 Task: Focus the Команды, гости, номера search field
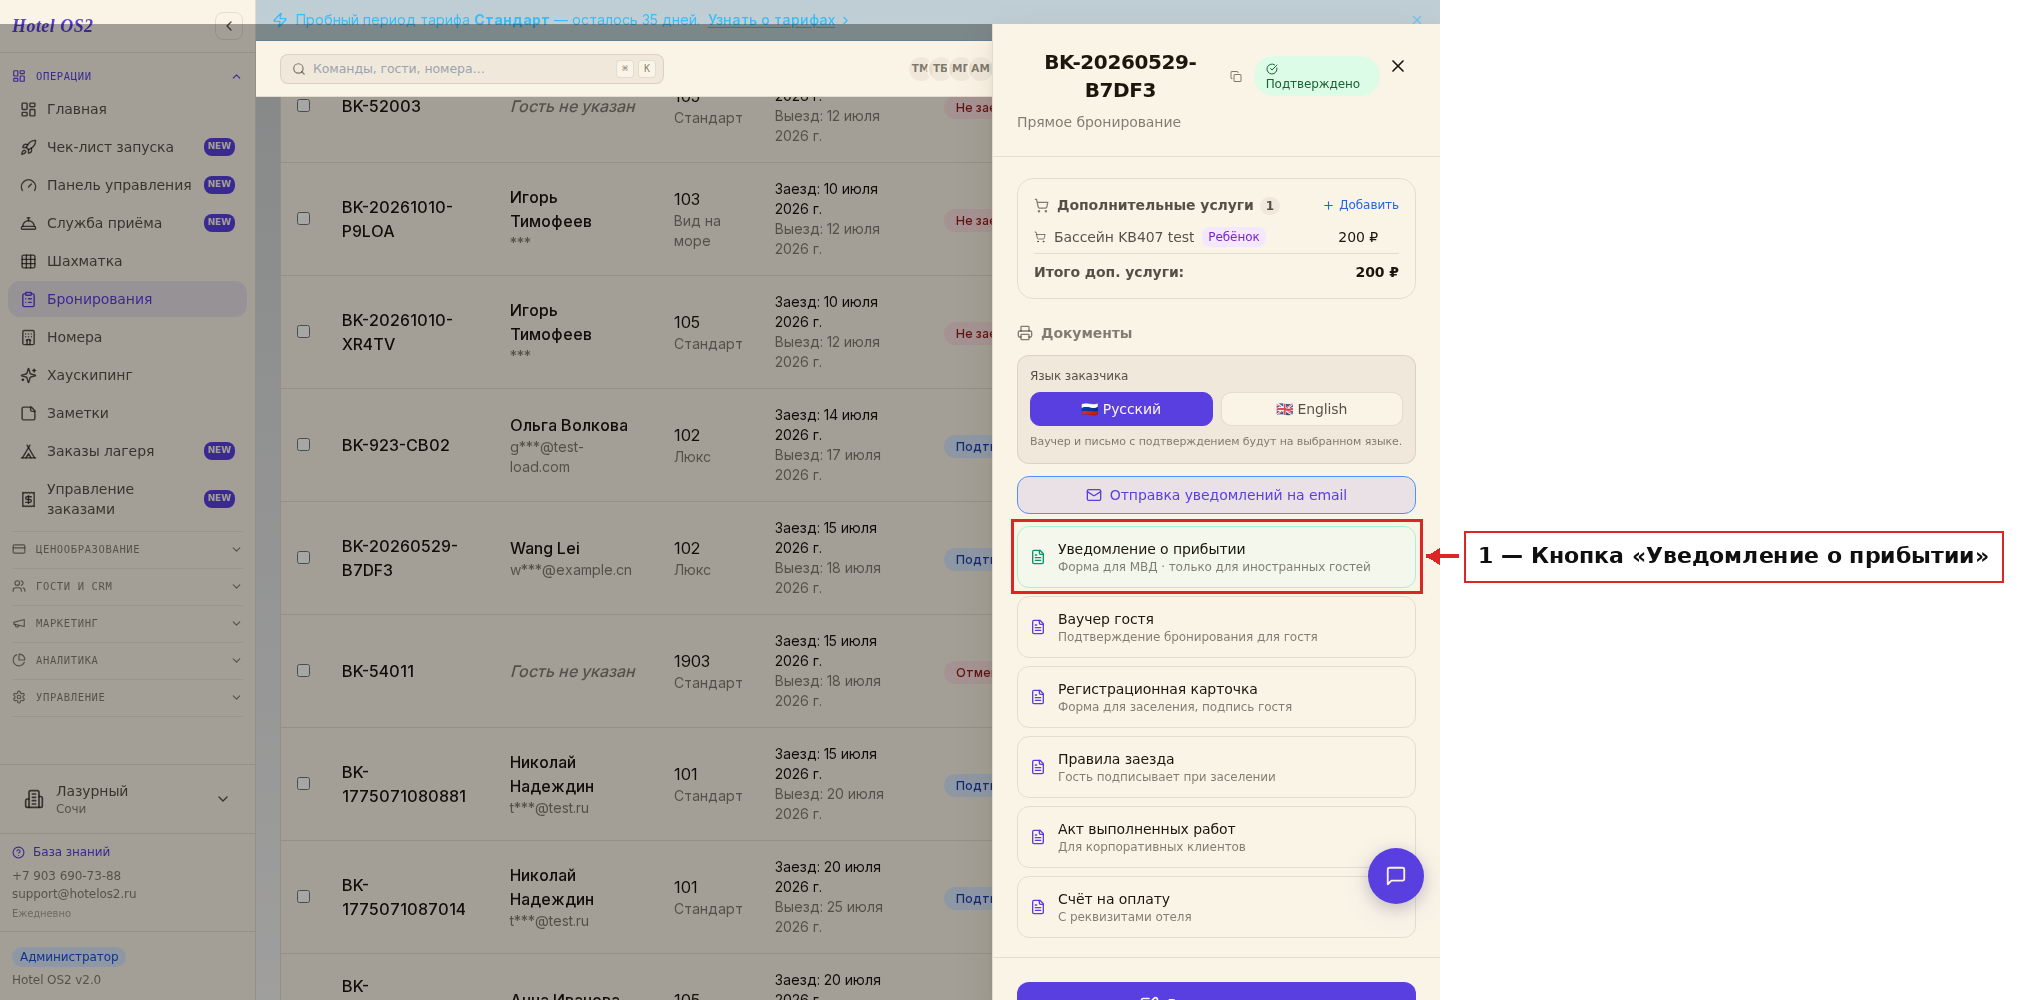coord(472,69)
